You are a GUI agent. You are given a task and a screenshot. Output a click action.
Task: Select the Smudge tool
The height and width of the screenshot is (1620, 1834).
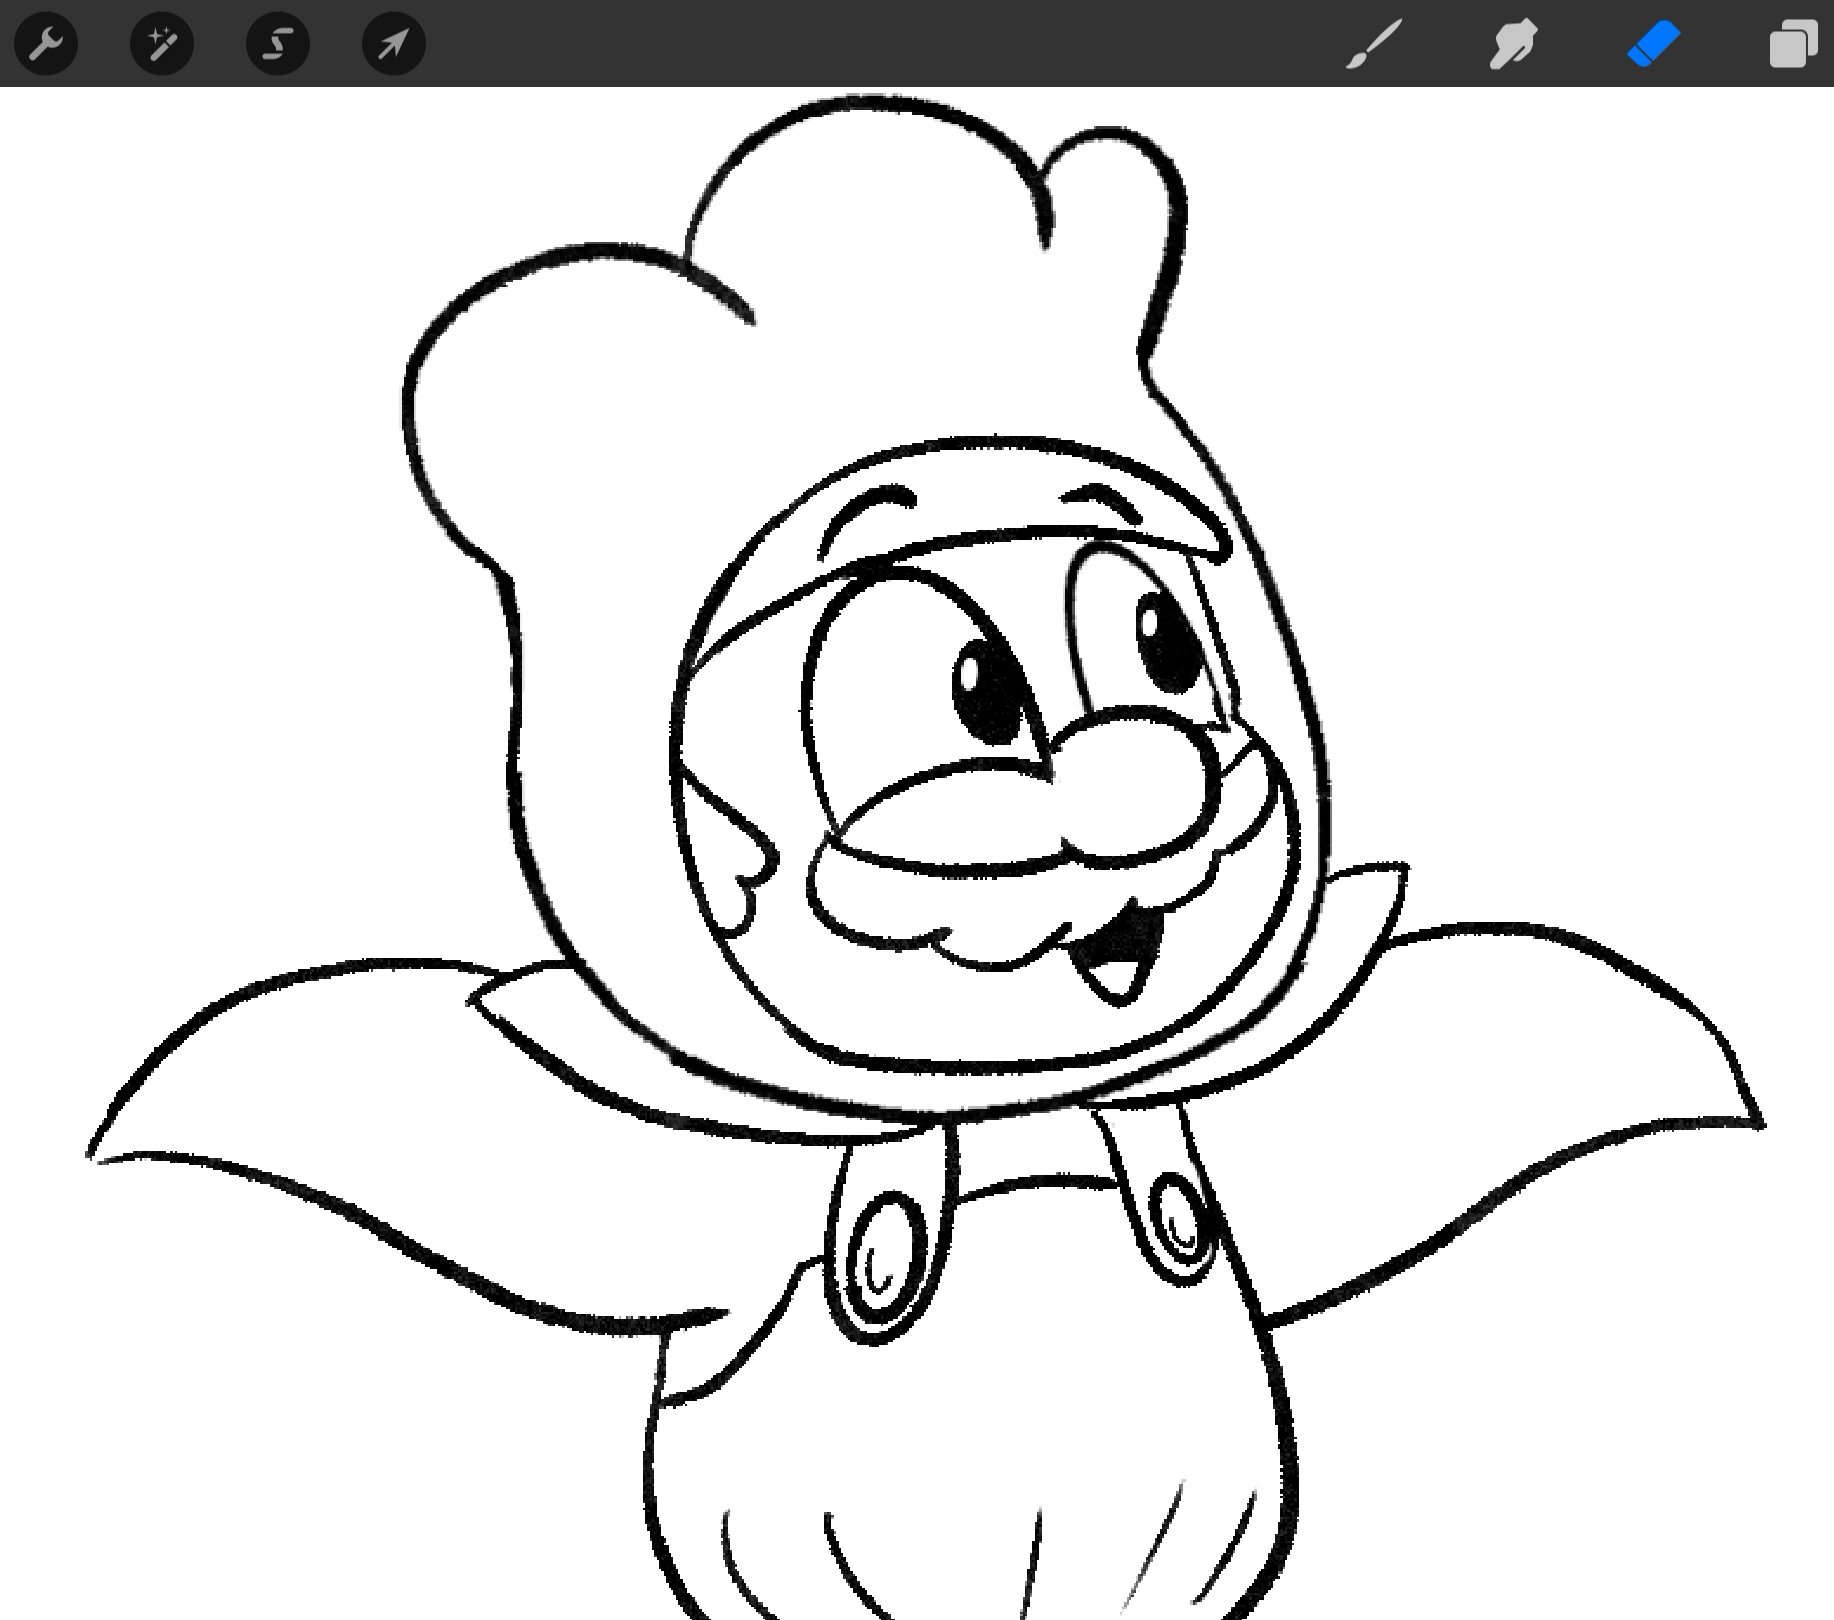coord(1513,44)
